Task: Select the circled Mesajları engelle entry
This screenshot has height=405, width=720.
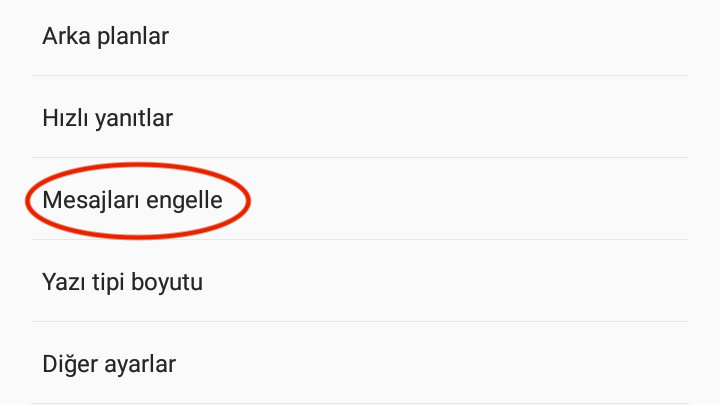Action: click(360, 199)
